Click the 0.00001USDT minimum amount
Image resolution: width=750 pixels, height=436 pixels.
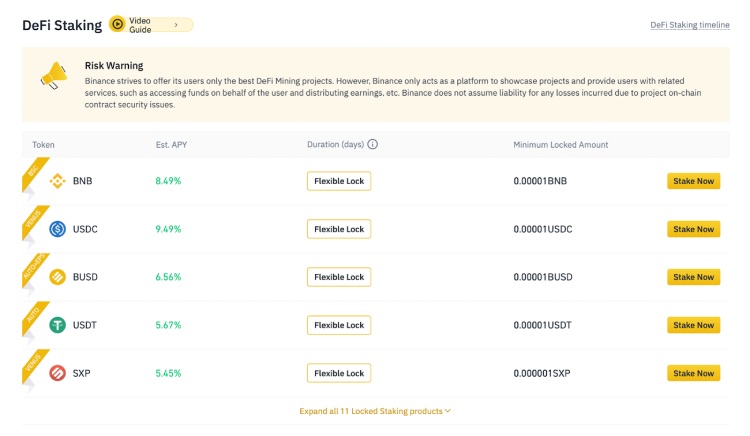[542, 325]
